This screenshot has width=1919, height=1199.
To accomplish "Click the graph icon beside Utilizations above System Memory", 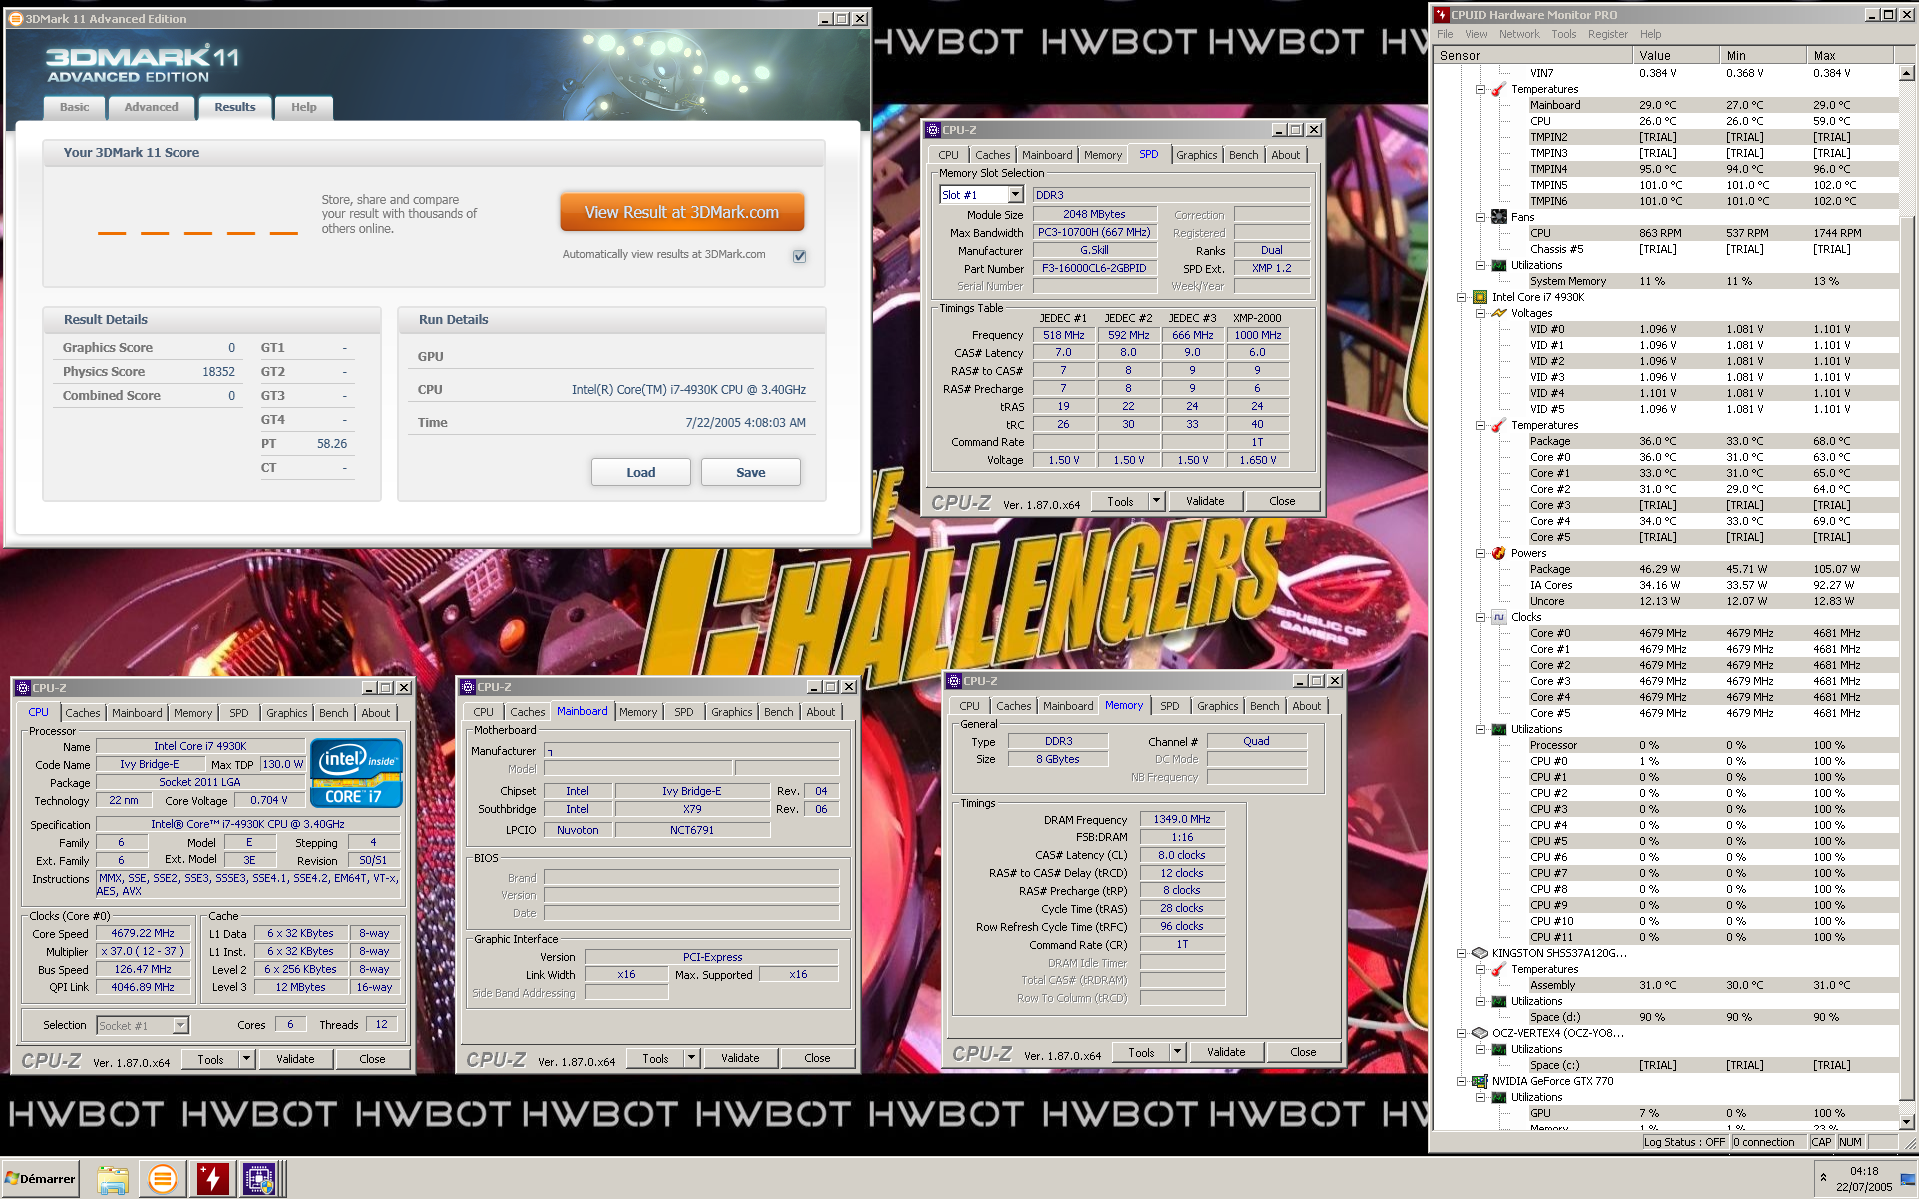I will [x=1498, y=265].
